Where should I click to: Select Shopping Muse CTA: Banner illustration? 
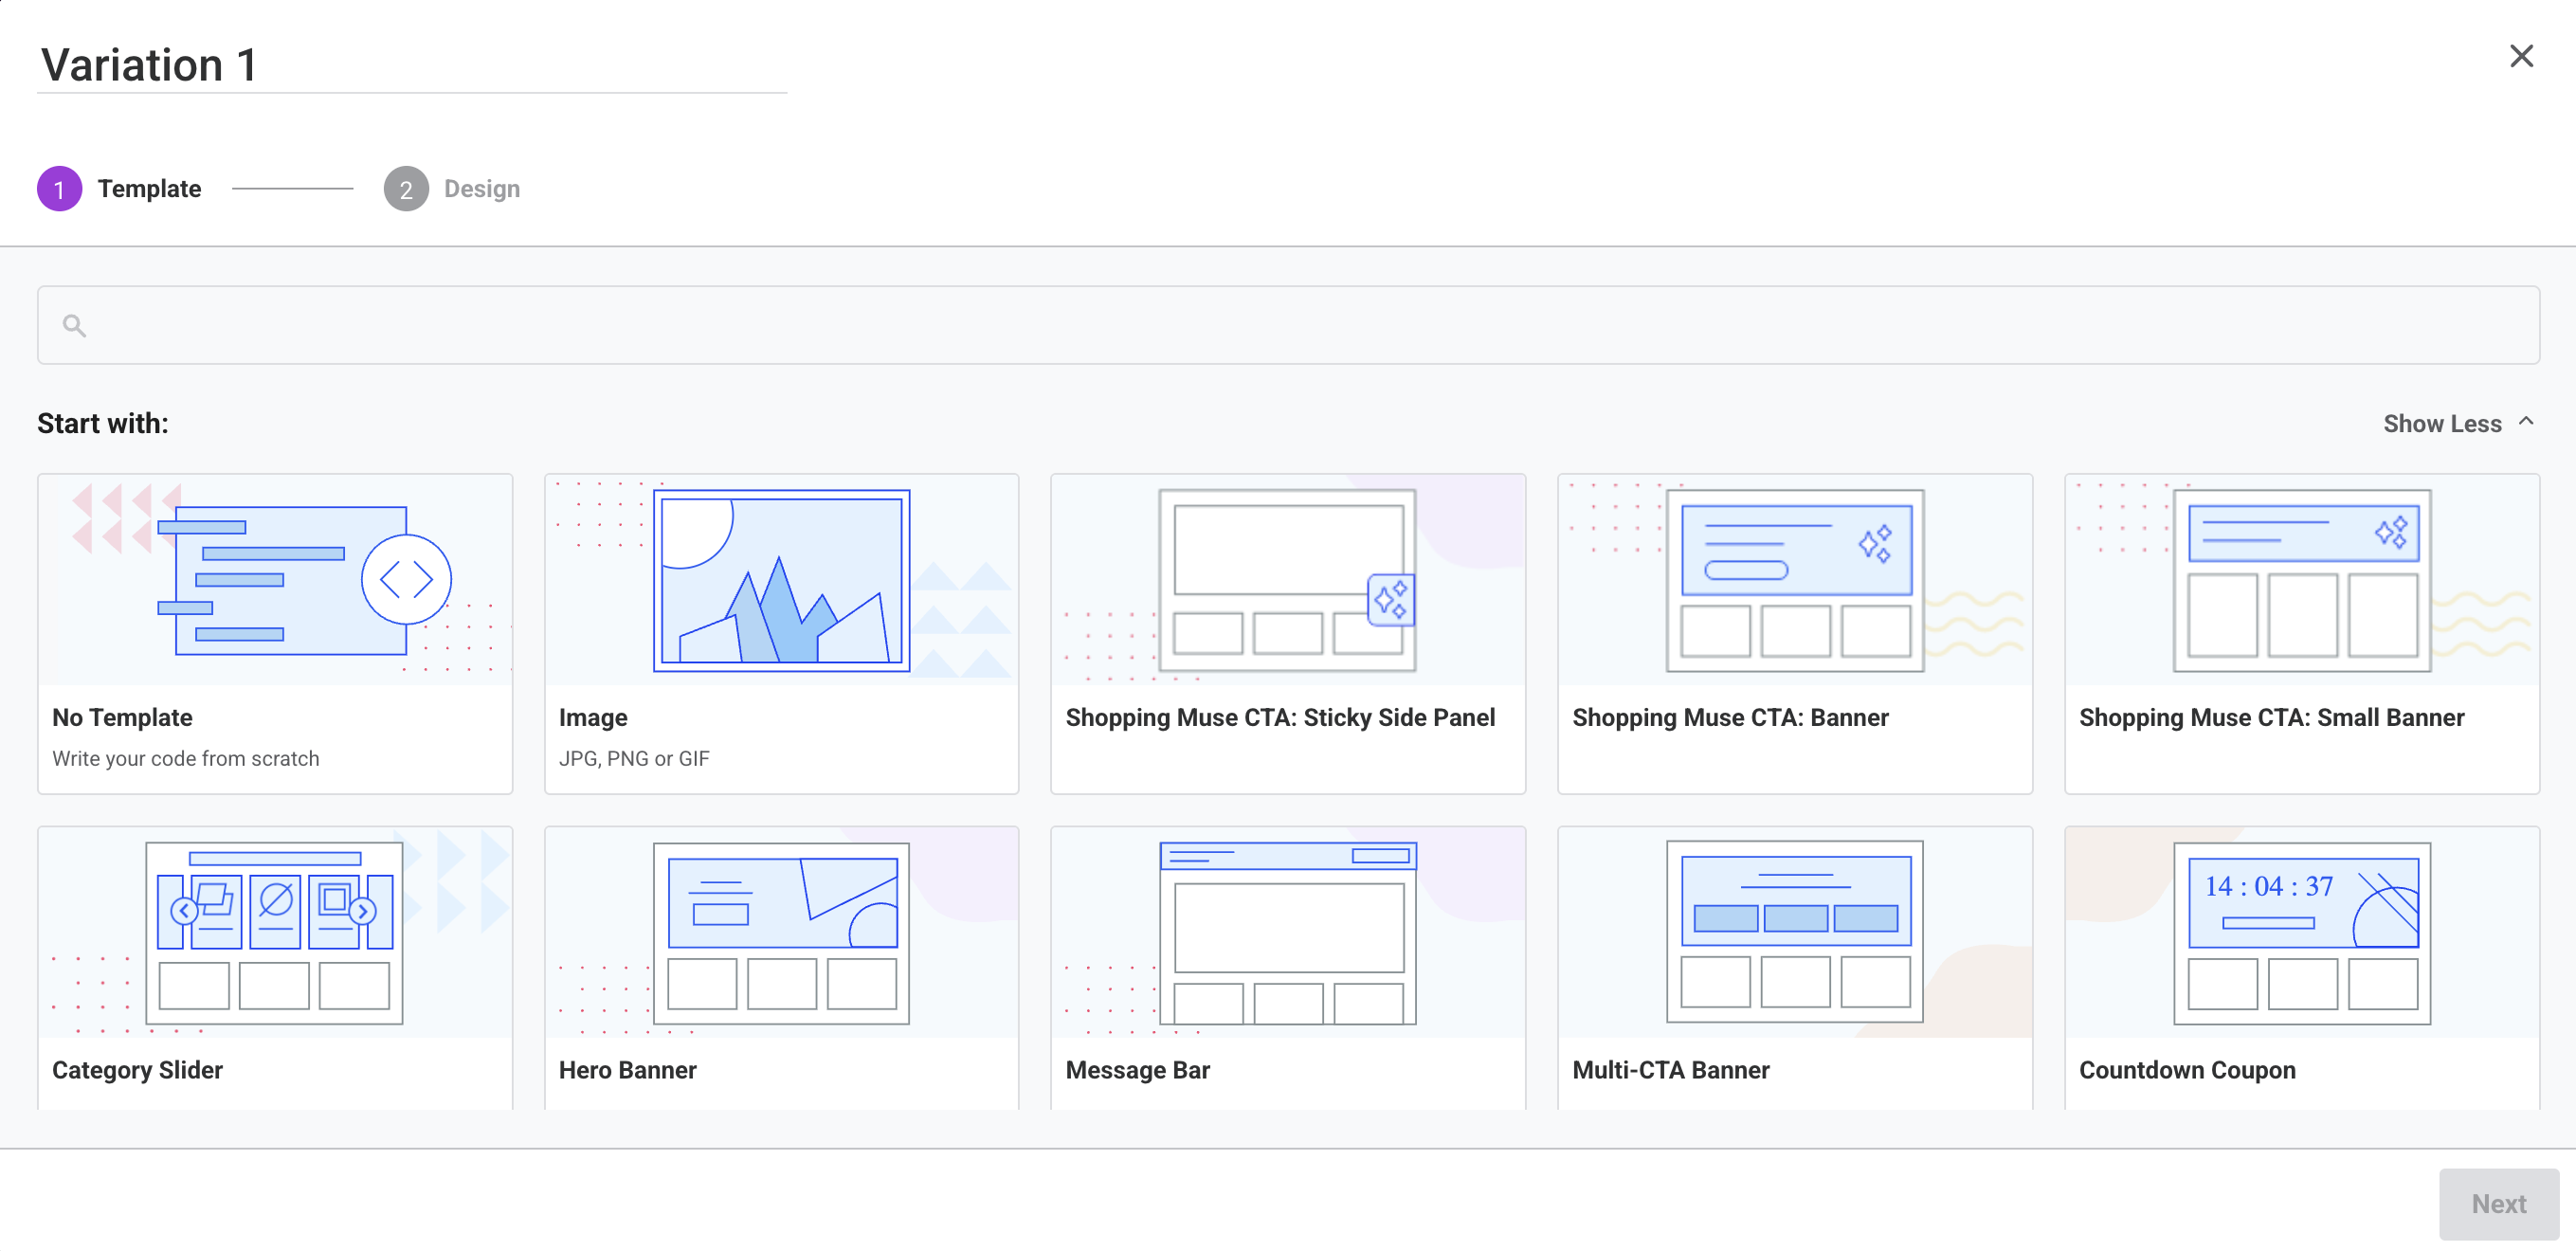pyautogui.click(x=1794, y=580)
